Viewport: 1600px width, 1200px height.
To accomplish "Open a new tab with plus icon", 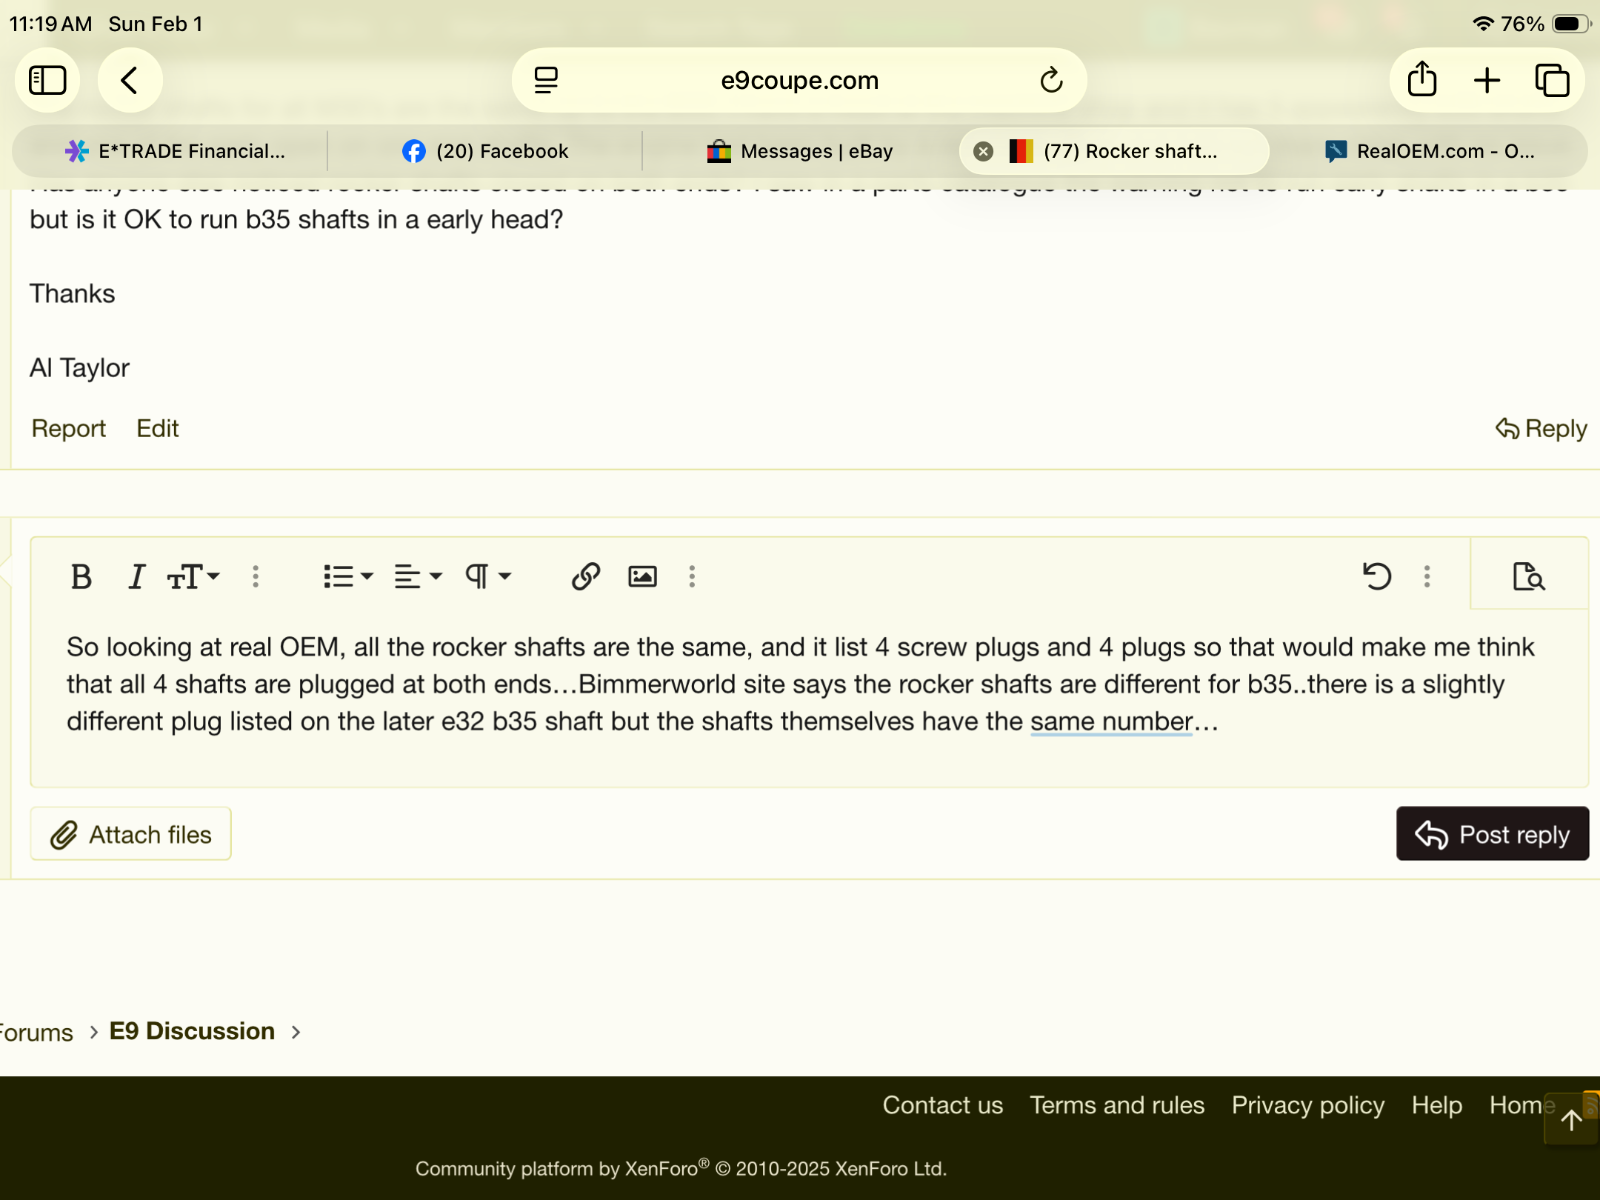I will [1487, 80].
